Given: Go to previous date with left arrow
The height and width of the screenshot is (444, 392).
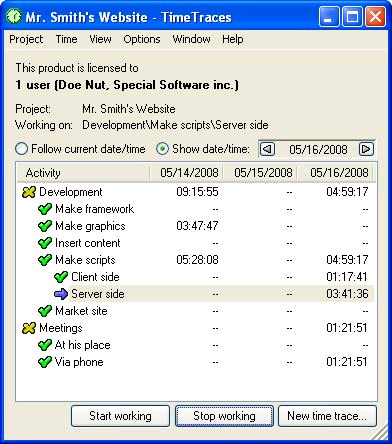Looking at the screenshot, I should pos(267,149).
